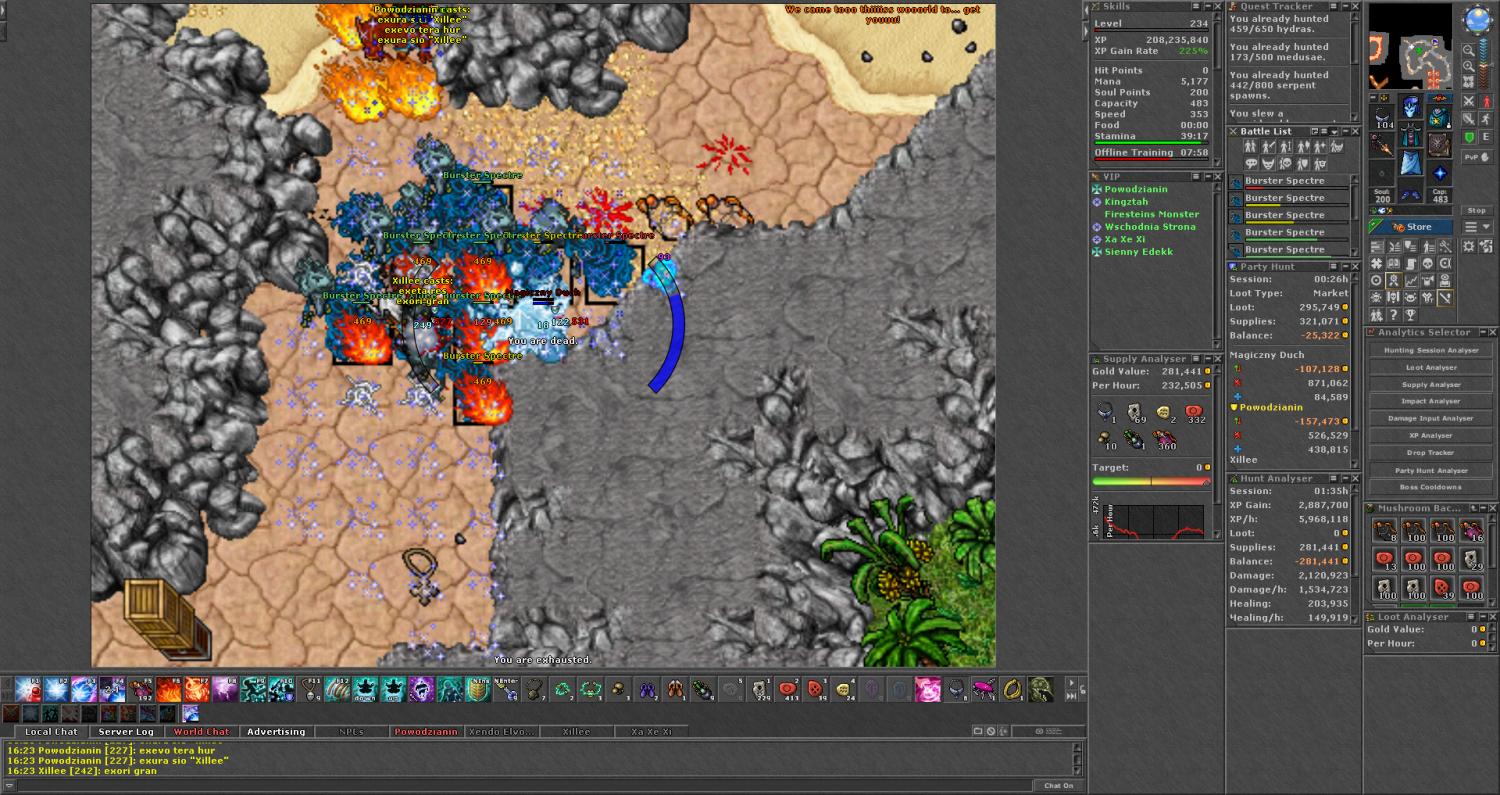Switch to Local Chat tab
This screenshot has width=1500, height=795.
point(51,732)
